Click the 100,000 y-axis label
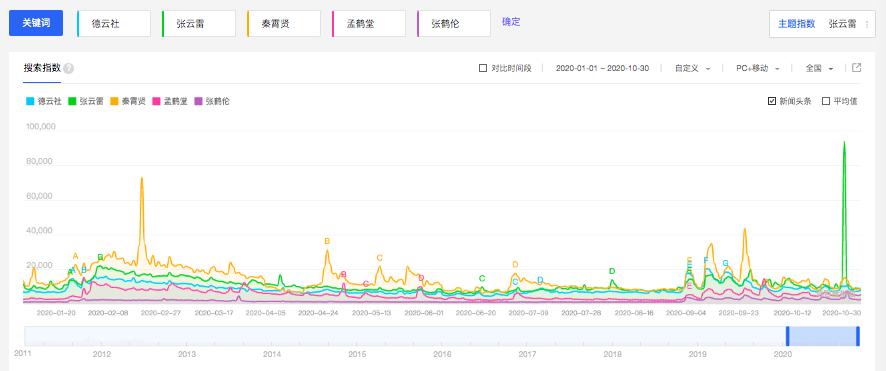This screenshot has width=886, height=371. point(40,126)
